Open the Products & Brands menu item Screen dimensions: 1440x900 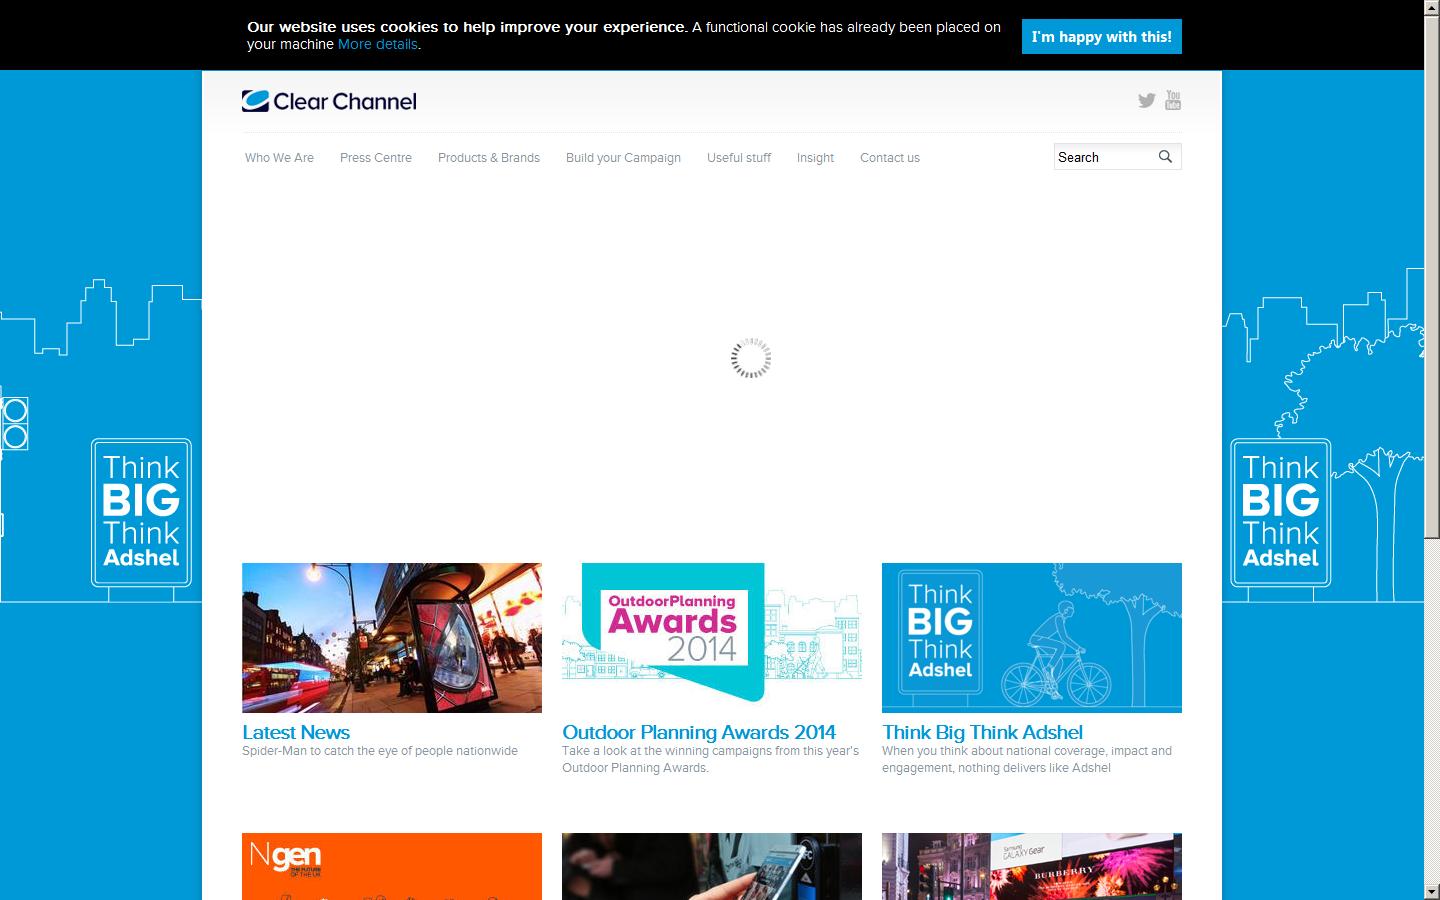point(489,157)
